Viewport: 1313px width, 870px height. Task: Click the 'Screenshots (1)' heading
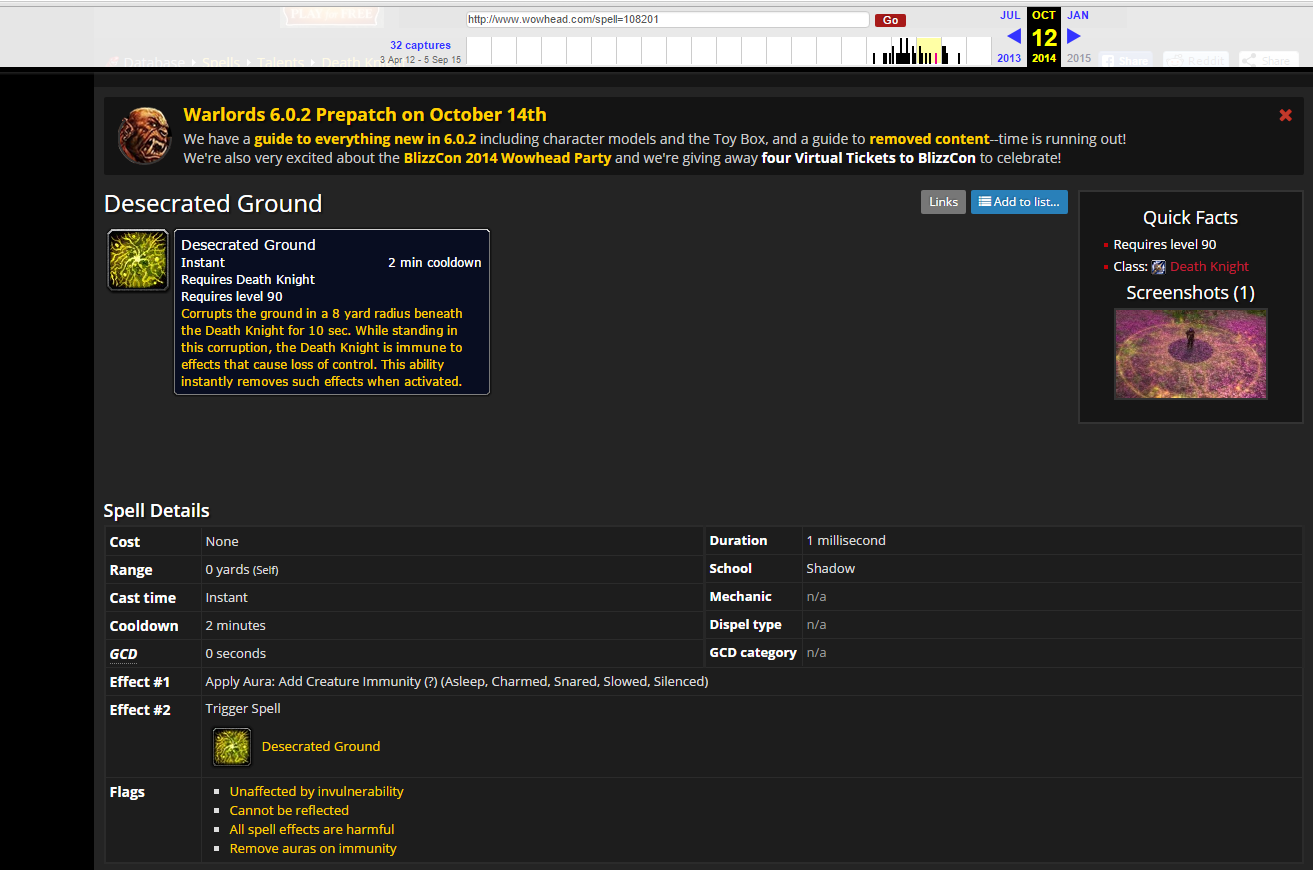tap(1190, 292)
